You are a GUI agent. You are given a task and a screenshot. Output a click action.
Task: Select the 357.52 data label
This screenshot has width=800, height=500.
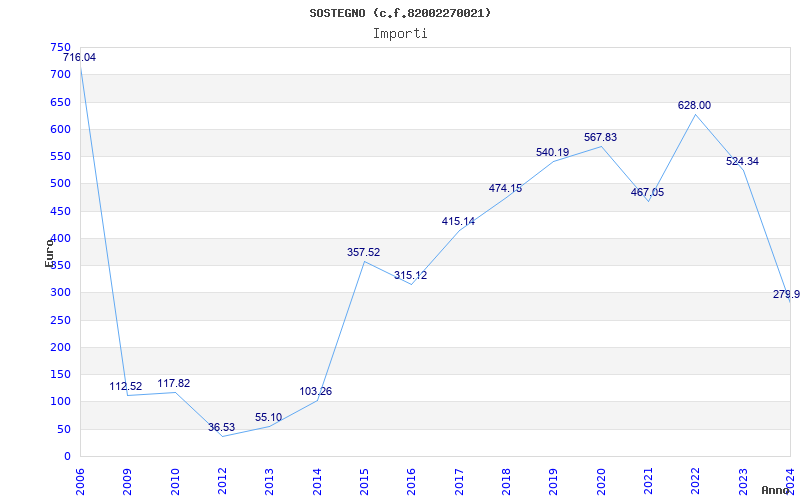pos(363,252)
